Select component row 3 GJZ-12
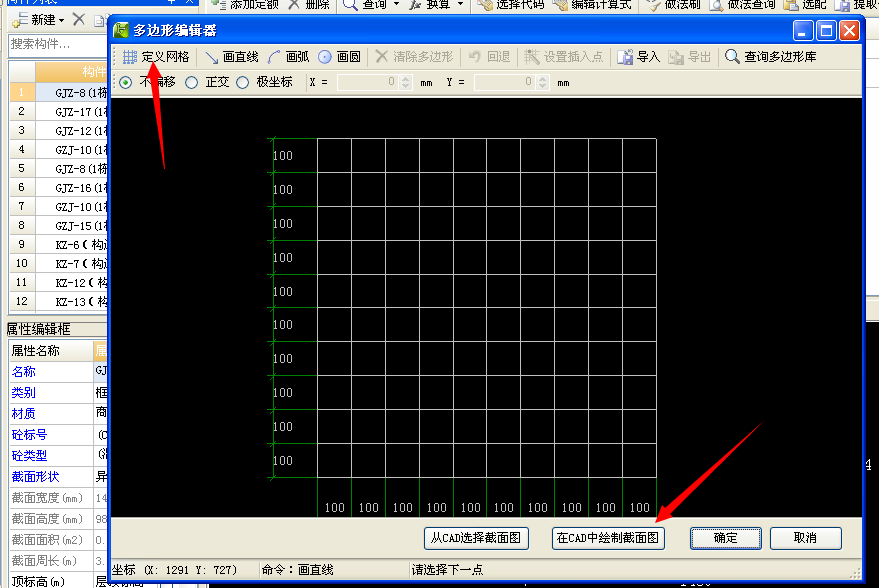This screenshot has width=879, height=588. 58,131
